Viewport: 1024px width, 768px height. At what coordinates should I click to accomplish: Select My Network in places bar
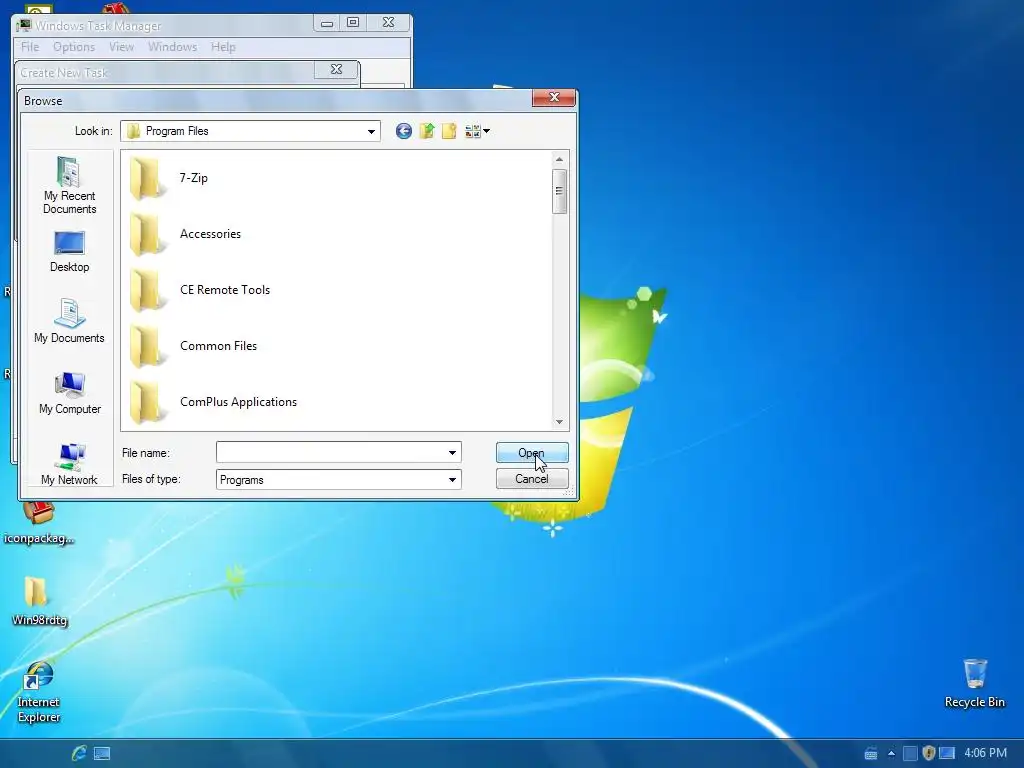[69, 464]
